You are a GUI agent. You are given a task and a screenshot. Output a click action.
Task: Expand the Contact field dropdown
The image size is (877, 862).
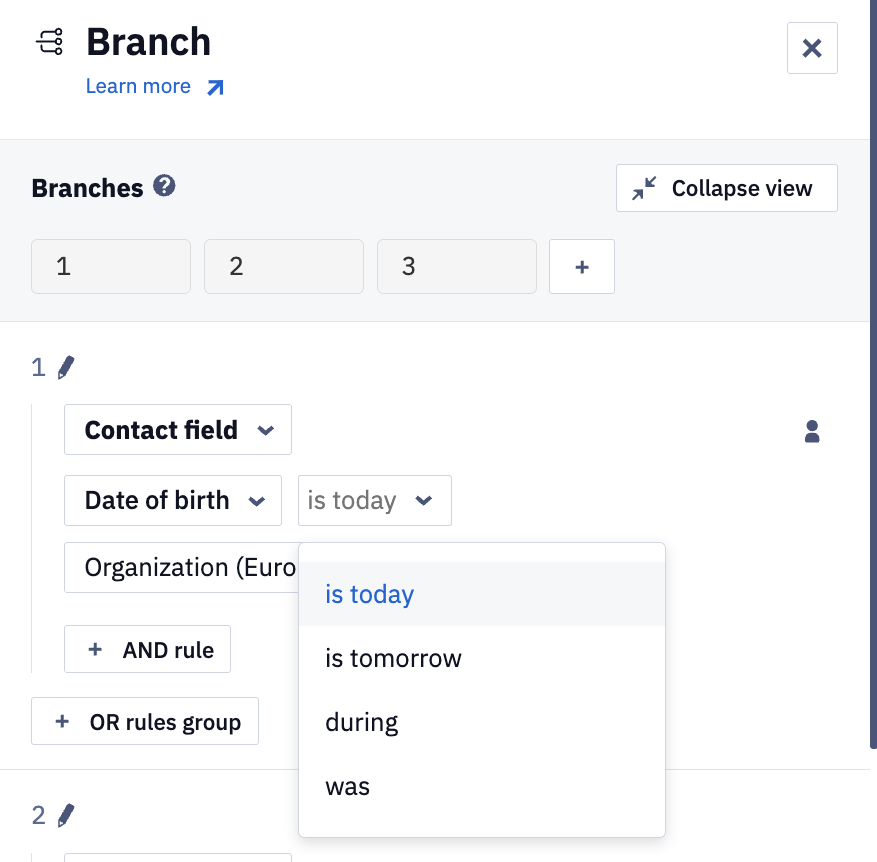pyautogui.click(x=178, y=430)
